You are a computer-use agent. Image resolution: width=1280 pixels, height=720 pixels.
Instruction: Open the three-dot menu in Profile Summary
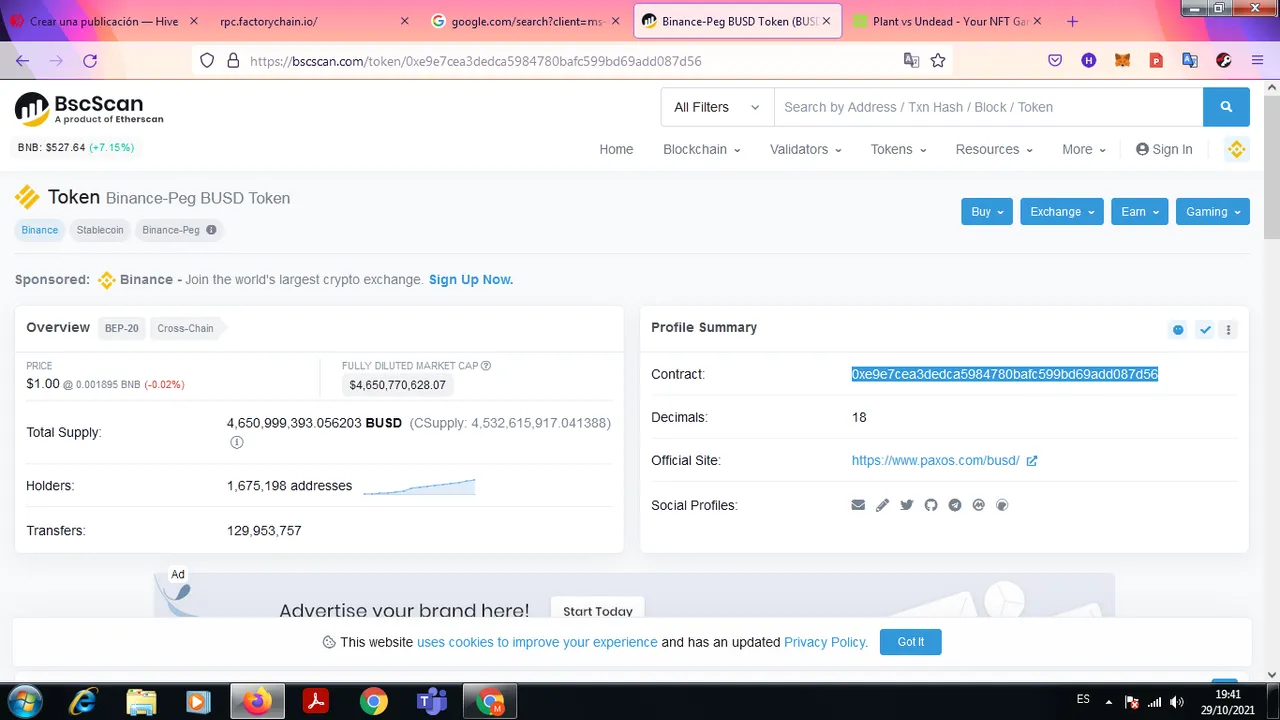click(1229, 329)
